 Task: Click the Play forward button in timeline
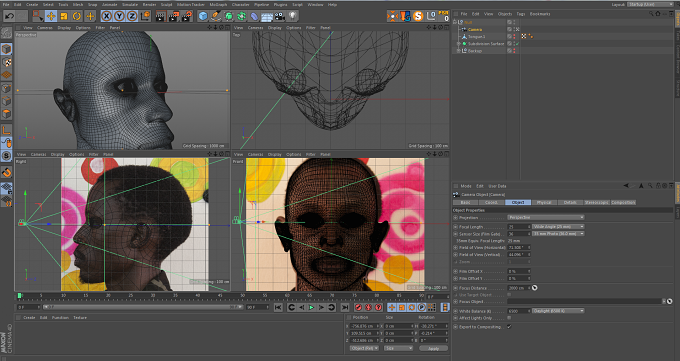coord(311,307)
